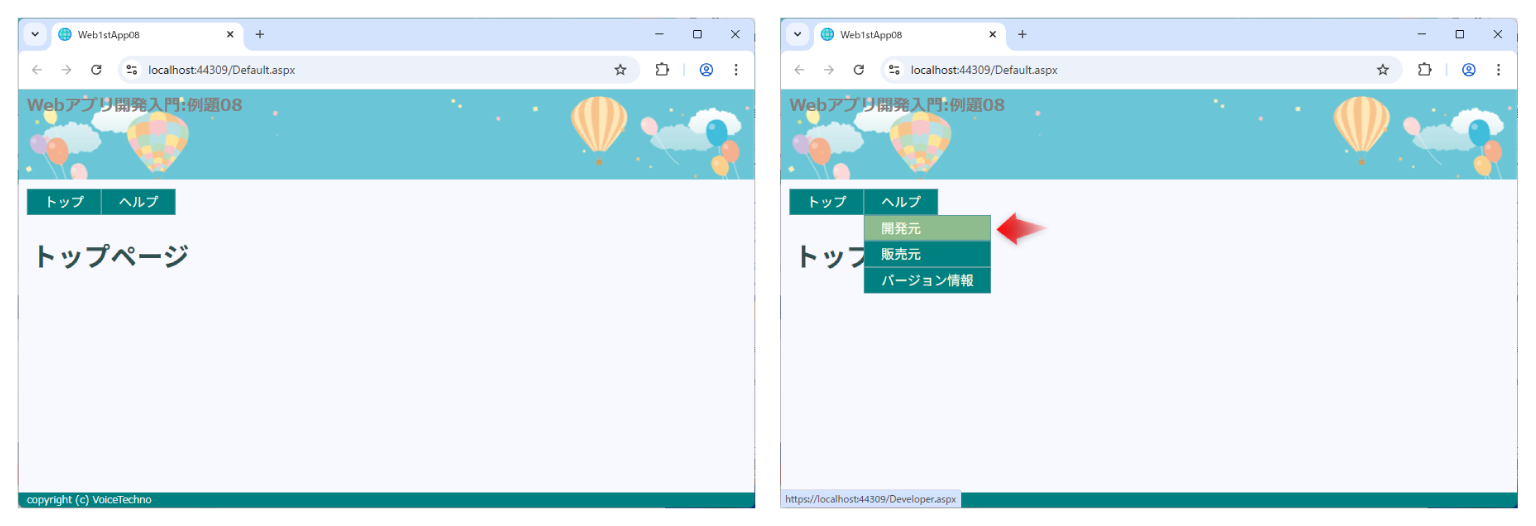Viewport: 1536px width, 526px height.
Task: Open tab search dropdown in right window
Action: pos(798,34)
